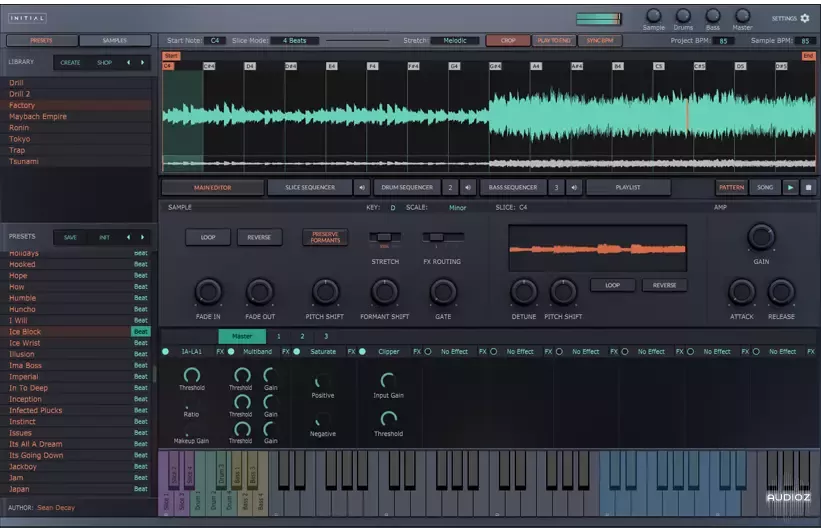The width and height of the screenshot is (821, 532).
Task: Toggle Preserve Formants
Action: pyautogui.click(x=325, y=237)
